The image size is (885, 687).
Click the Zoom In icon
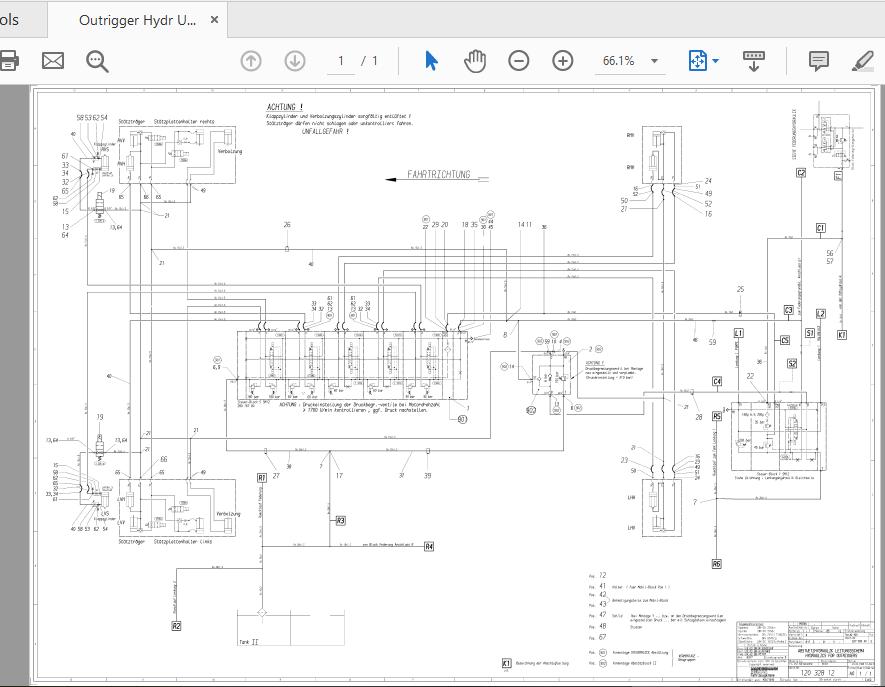pos(562,60)
